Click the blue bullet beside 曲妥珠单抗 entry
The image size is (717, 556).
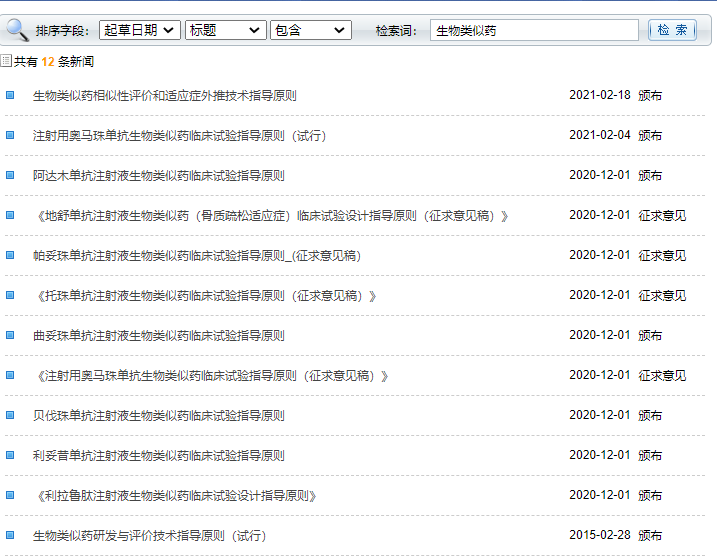[10, 335]
